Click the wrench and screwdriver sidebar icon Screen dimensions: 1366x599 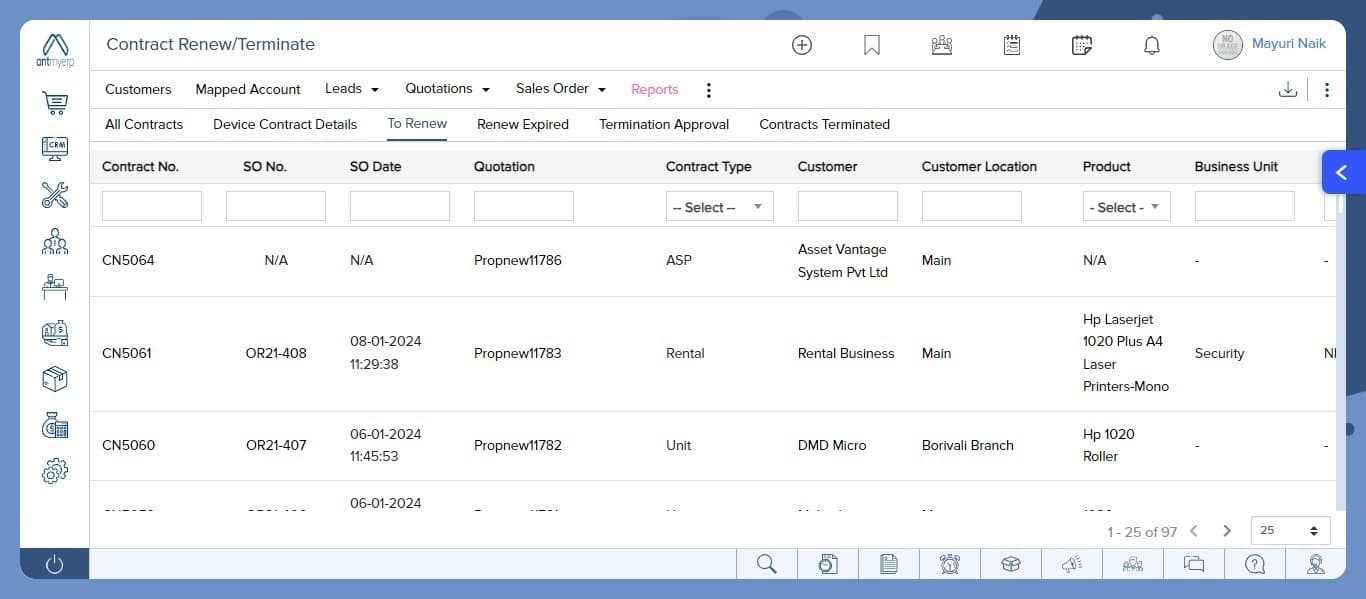pyautogui.click(x=55, y=194)
